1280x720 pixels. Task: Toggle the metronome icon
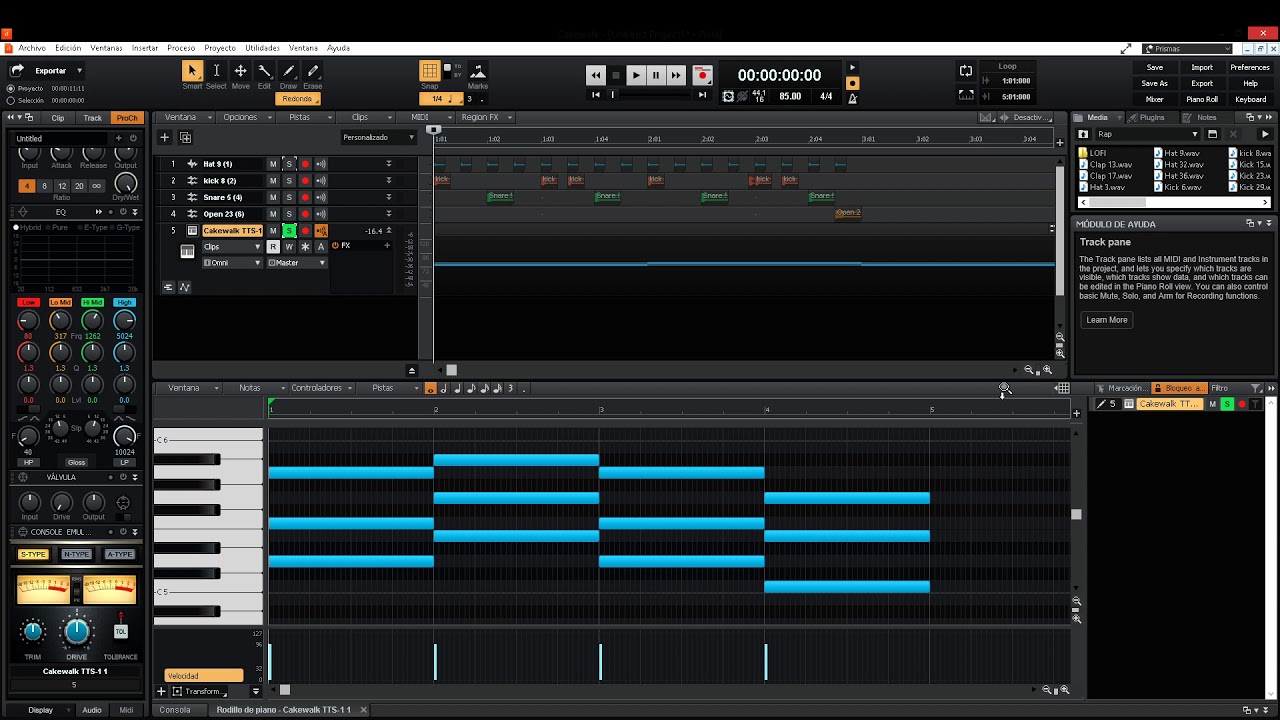coord(852,97)
